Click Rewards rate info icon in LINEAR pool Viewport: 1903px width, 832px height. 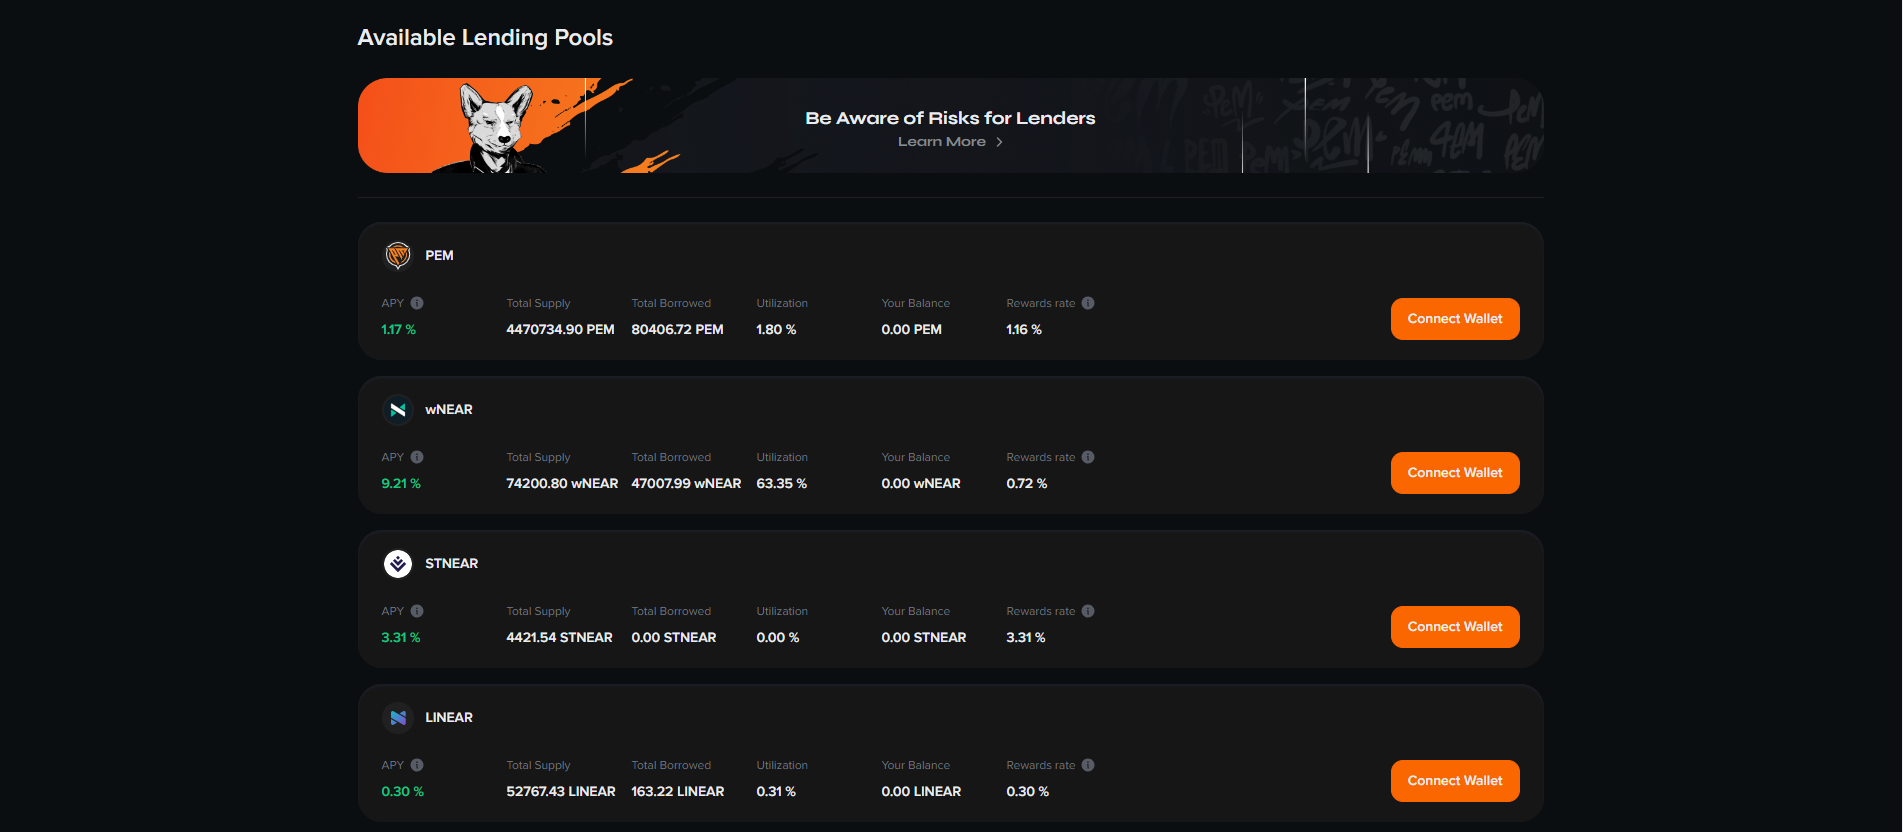1088,765
